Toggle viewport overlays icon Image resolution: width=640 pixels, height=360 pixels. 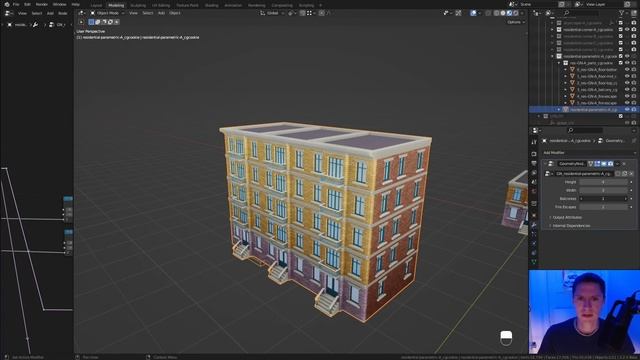473,13
